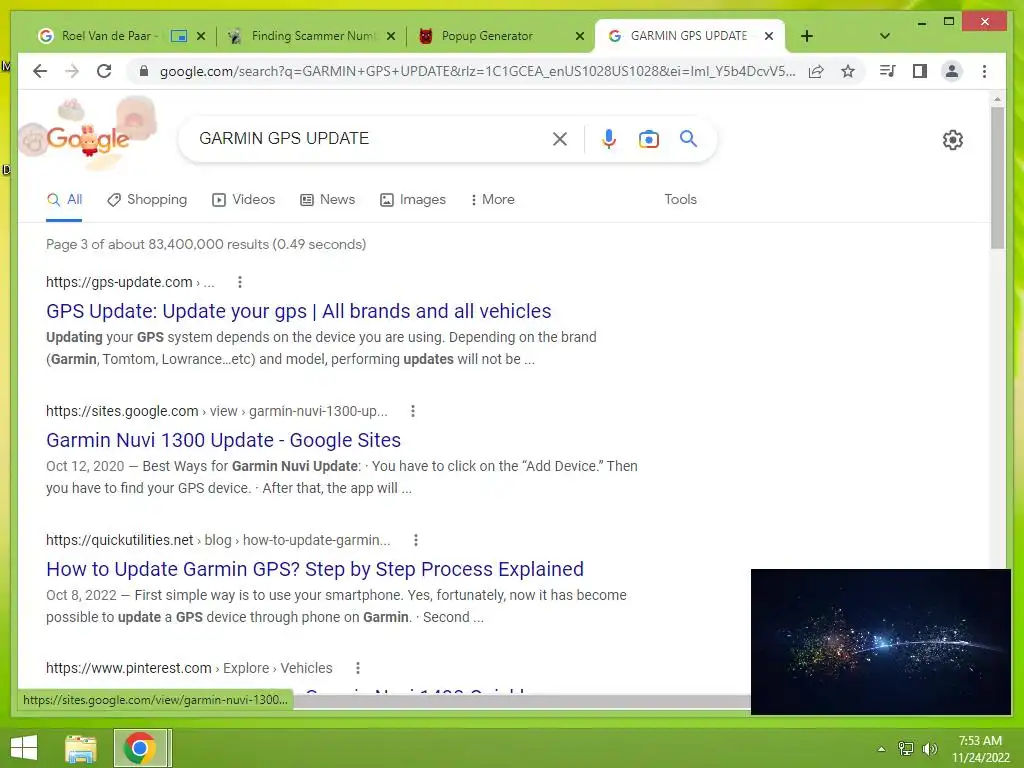This screenshot has height=768, width=1024.
Task: Open the media control icon
Action: tap(888, 71)
